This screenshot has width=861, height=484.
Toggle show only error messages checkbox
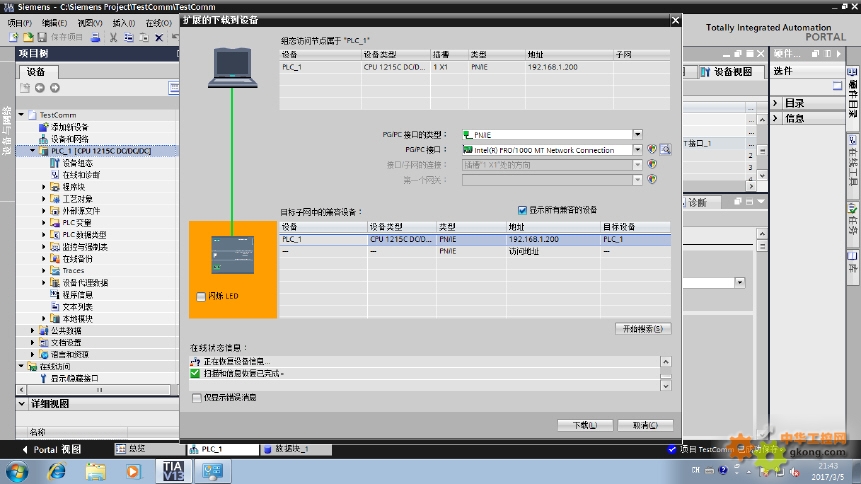coord(197,398)
